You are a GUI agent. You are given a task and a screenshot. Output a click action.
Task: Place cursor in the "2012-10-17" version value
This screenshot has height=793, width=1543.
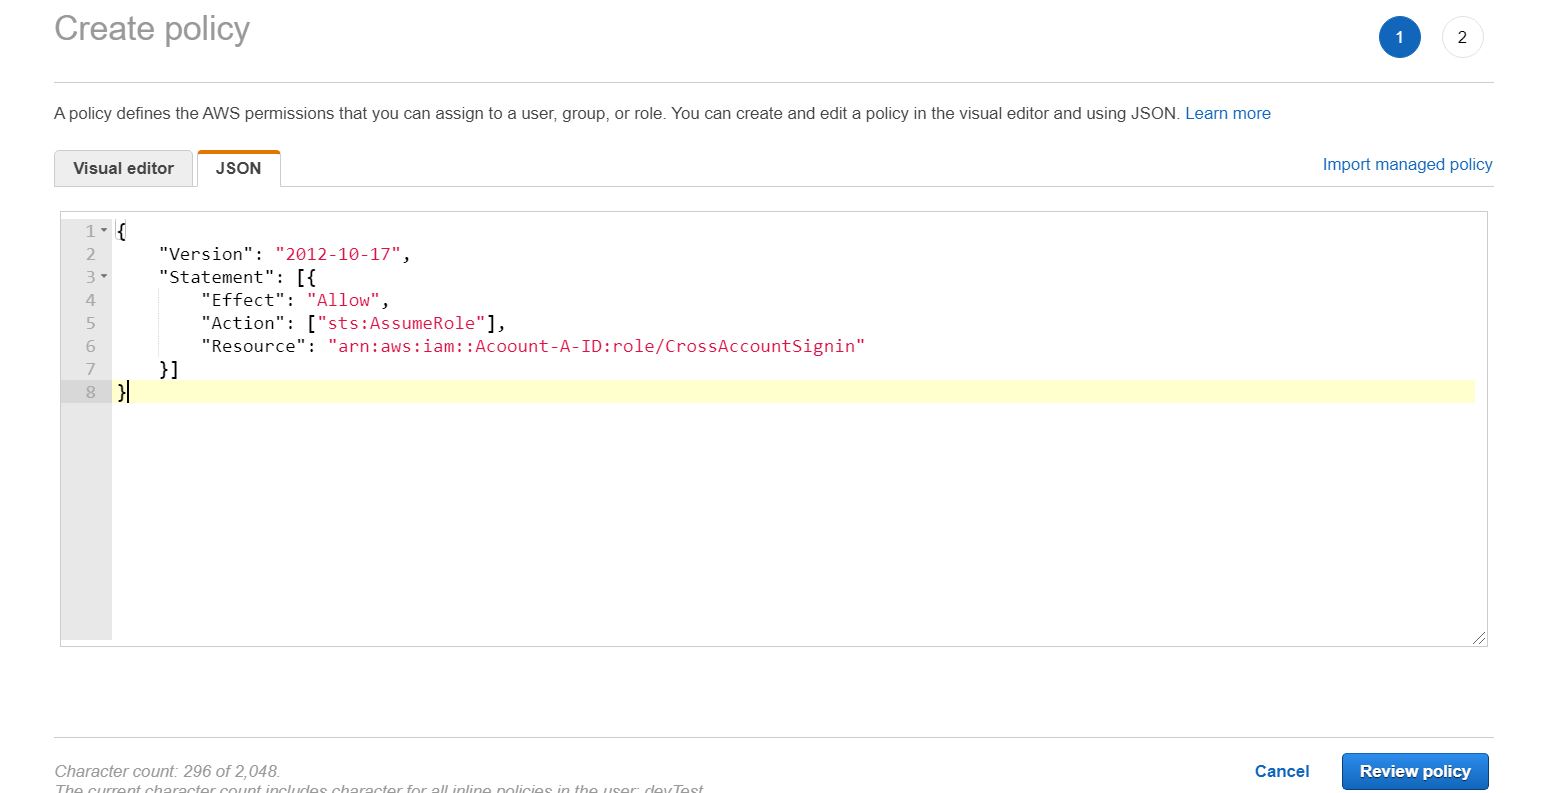point(338,254)
